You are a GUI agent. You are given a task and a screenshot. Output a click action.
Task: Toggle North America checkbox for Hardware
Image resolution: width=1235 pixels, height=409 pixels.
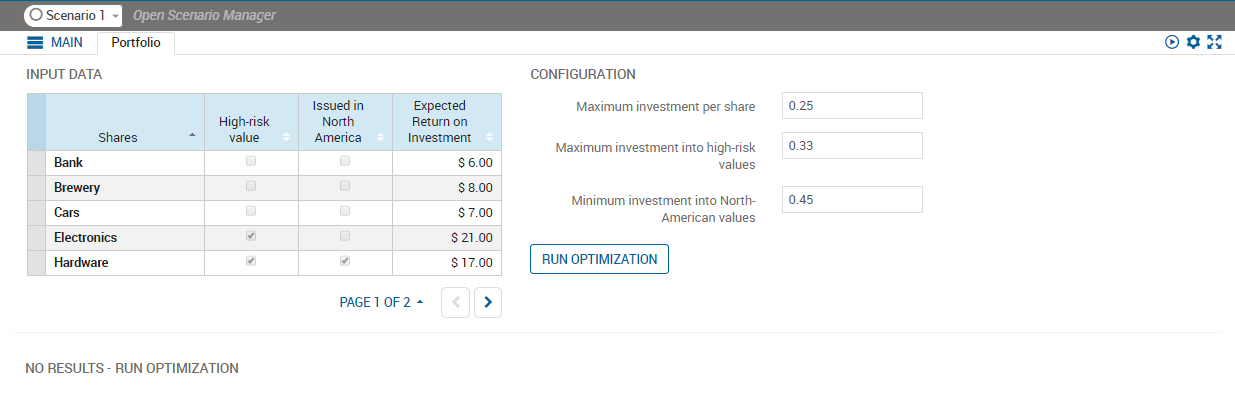(x=345, y=262)
